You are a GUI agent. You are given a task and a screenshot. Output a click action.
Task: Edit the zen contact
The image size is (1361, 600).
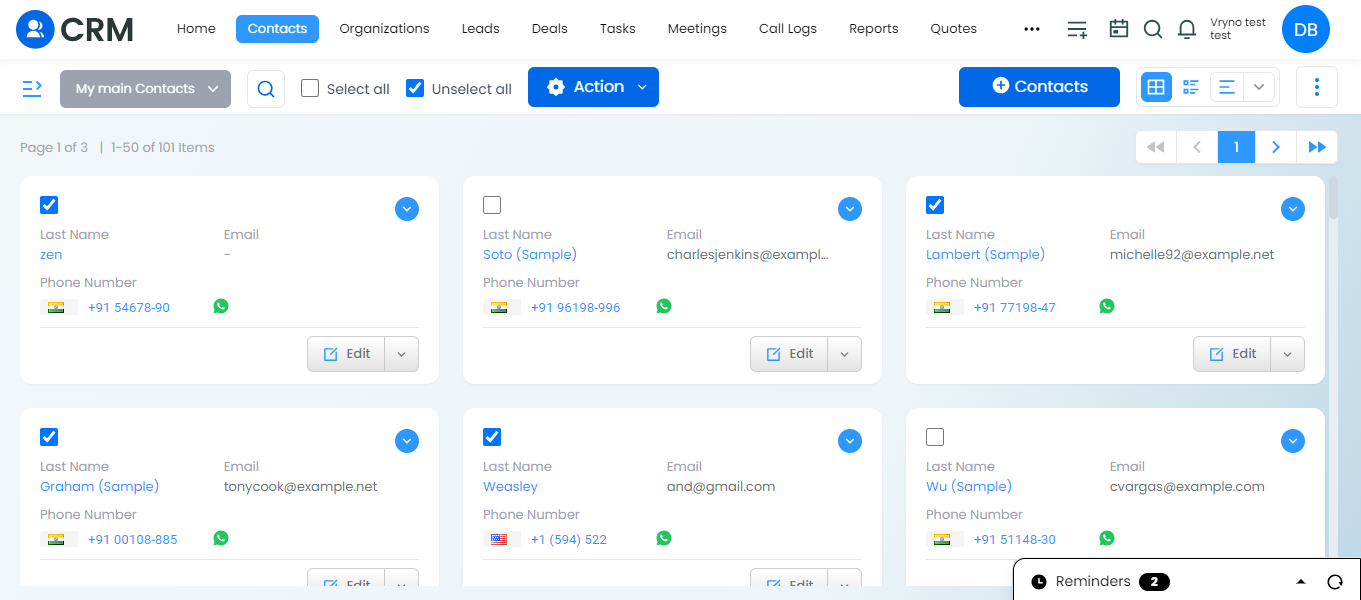(x=346, y=354)
